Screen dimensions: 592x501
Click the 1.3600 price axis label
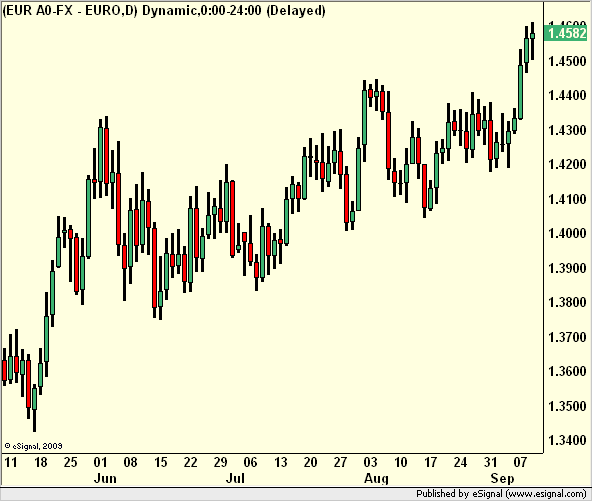pyautogui.click(x=567, y=372)
